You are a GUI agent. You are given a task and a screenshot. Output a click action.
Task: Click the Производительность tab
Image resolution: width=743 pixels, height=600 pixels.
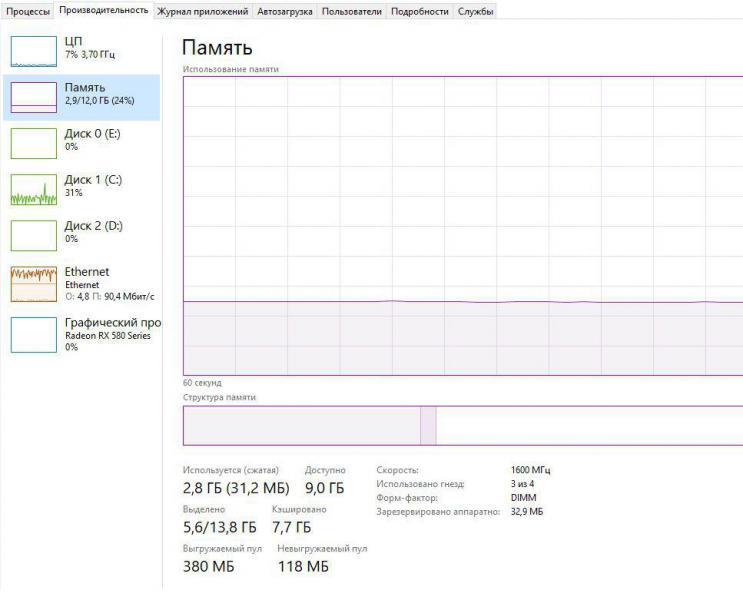(104, 11)
